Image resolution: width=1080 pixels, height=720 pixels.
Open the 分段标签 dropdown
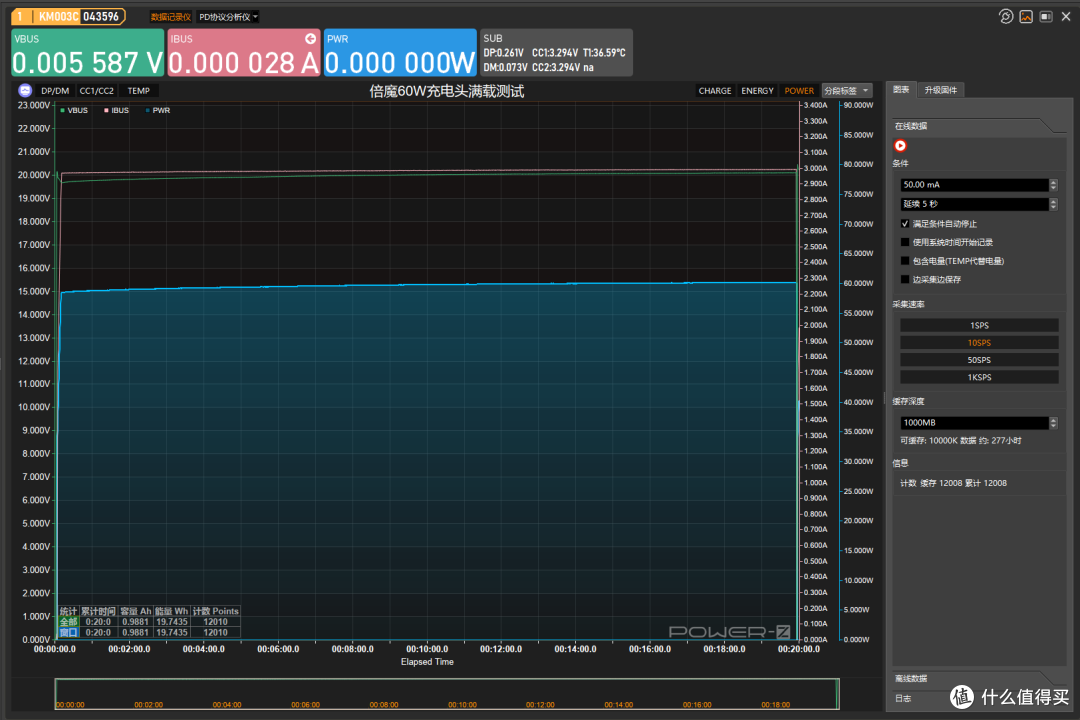(847, 90)
